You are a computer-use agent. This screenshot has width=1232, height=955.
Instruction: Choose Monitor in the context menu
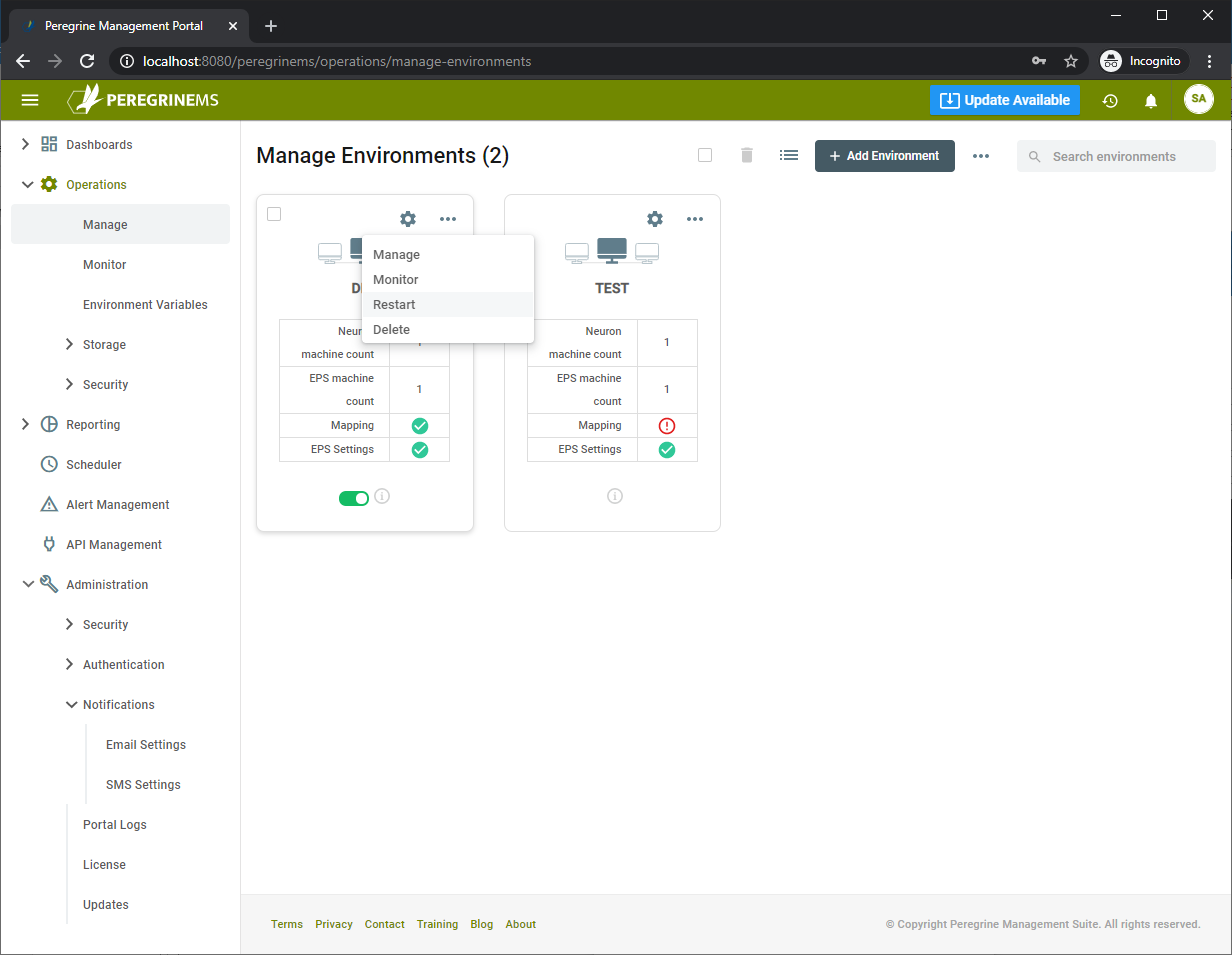pyautogui.click(x=448, y=280)
